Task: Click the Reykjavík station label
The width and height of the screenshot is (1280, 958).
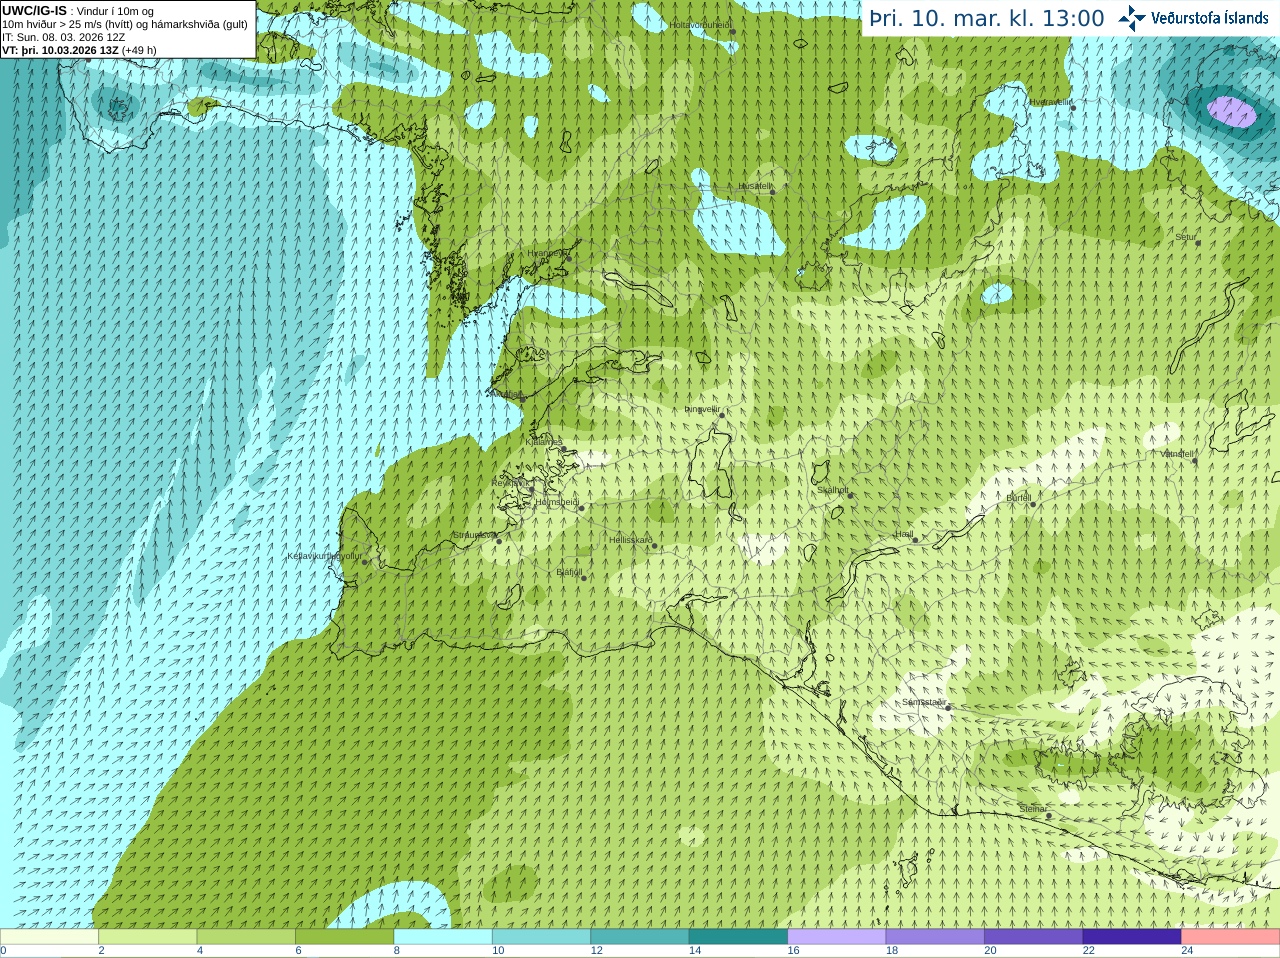Action: coord(509,483)
